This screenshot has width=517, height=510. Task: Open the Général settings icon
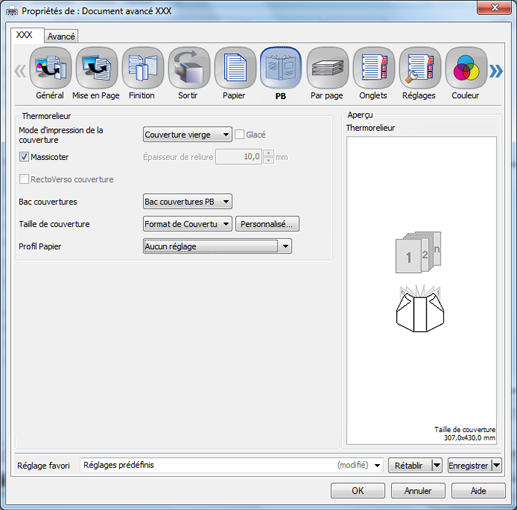[x=50, y=68]
